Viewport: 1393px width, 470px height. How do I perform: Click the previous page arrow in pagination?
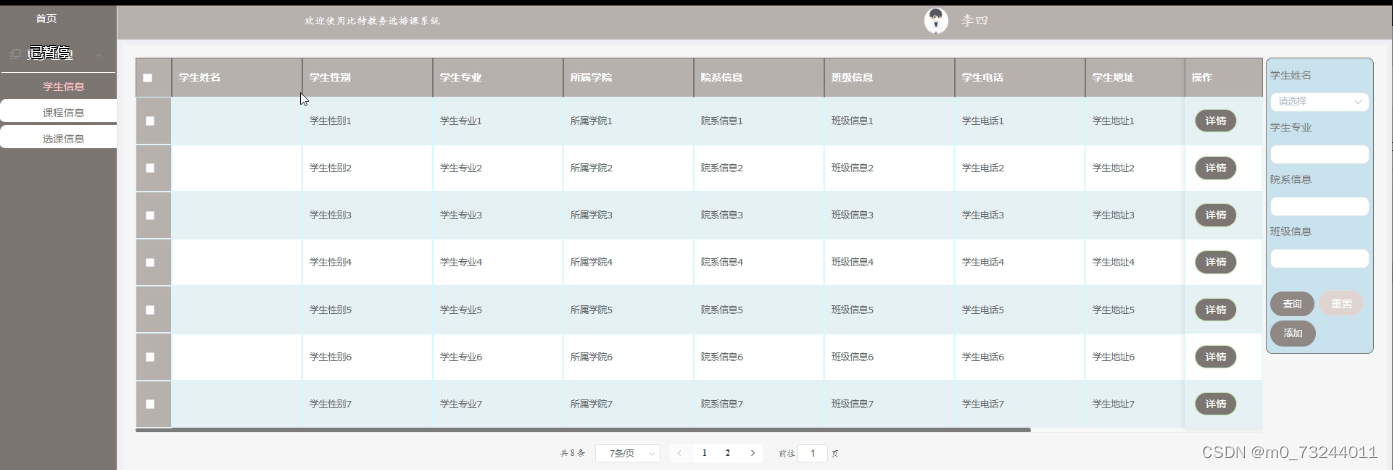point(680,453)
